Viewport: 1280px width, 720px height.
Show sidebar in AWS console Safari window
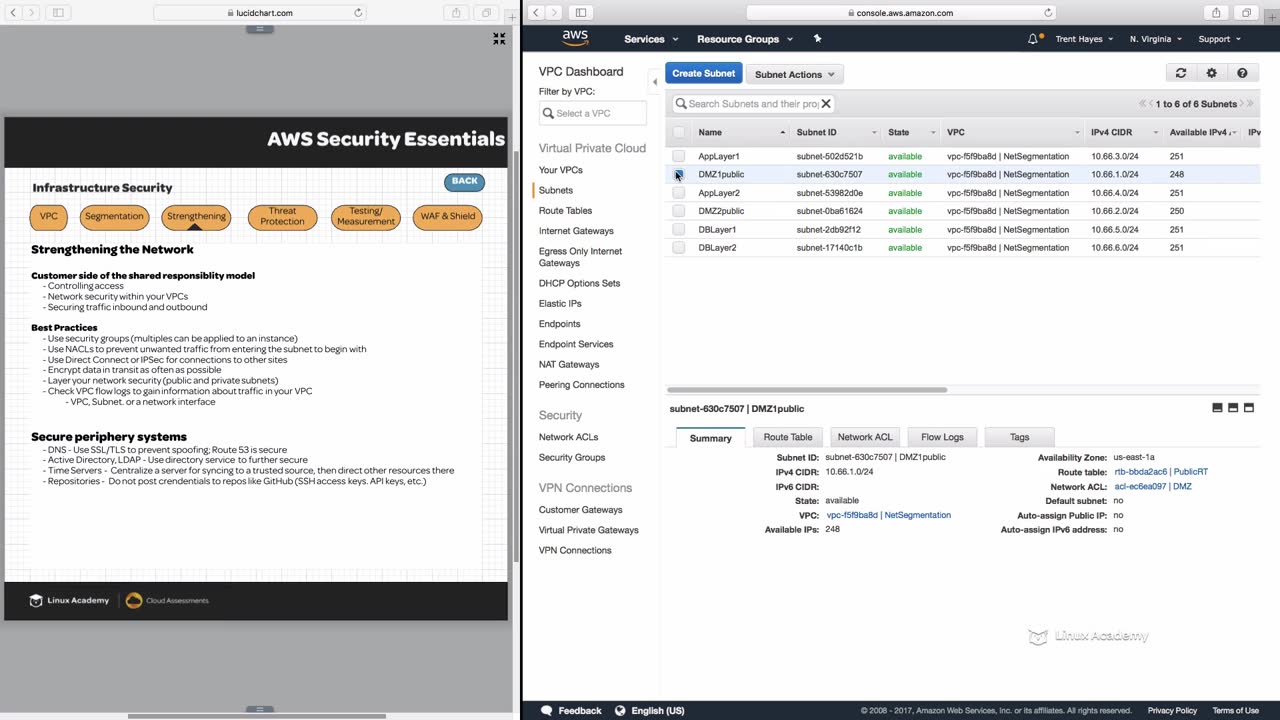click(581, 13)
